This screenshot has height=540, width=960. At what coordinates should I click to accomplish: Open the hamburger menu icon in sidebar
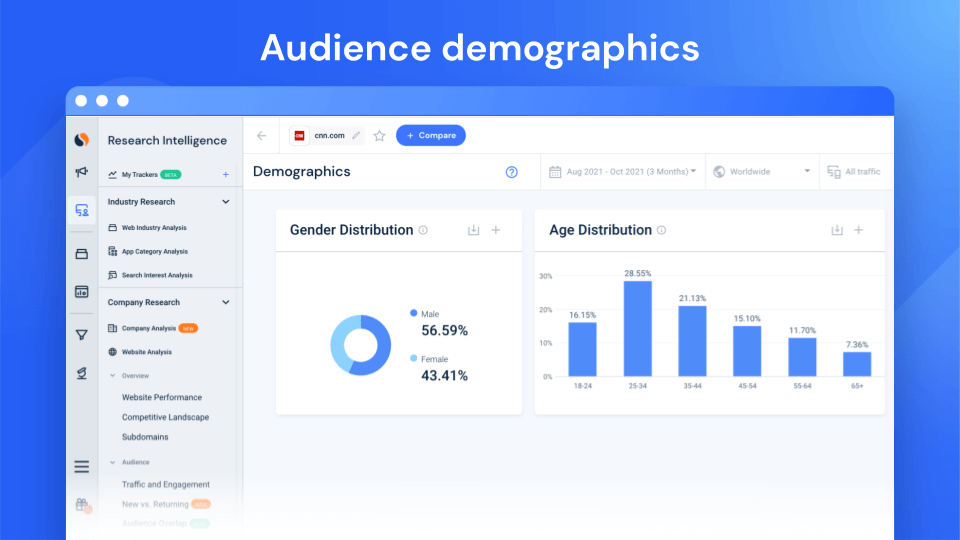(x=81, y=467)
